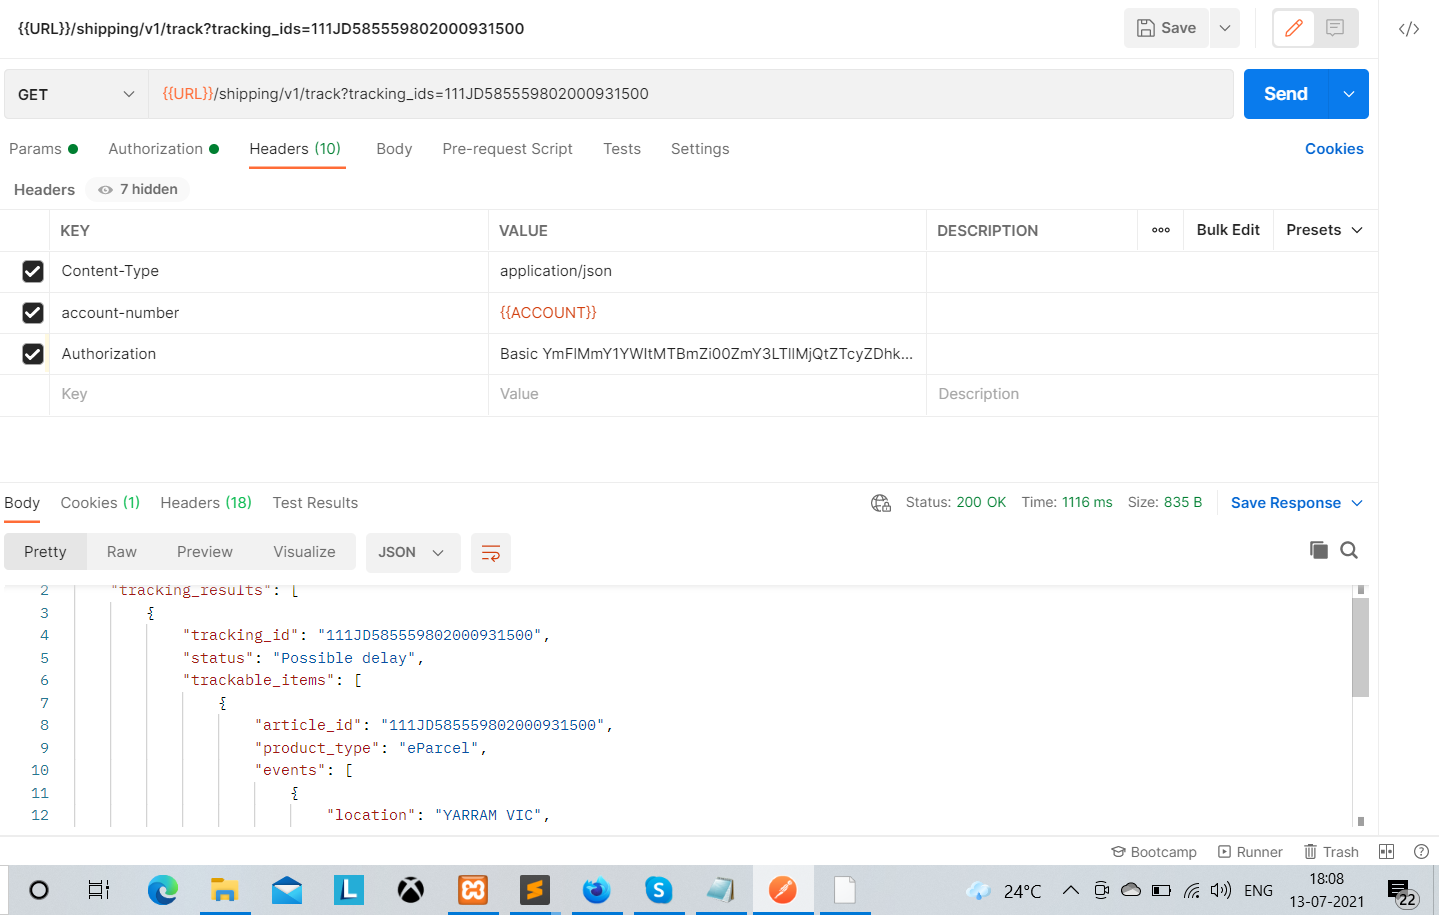
Task: Open the comments icon
Action: [x=1335, y=28]
